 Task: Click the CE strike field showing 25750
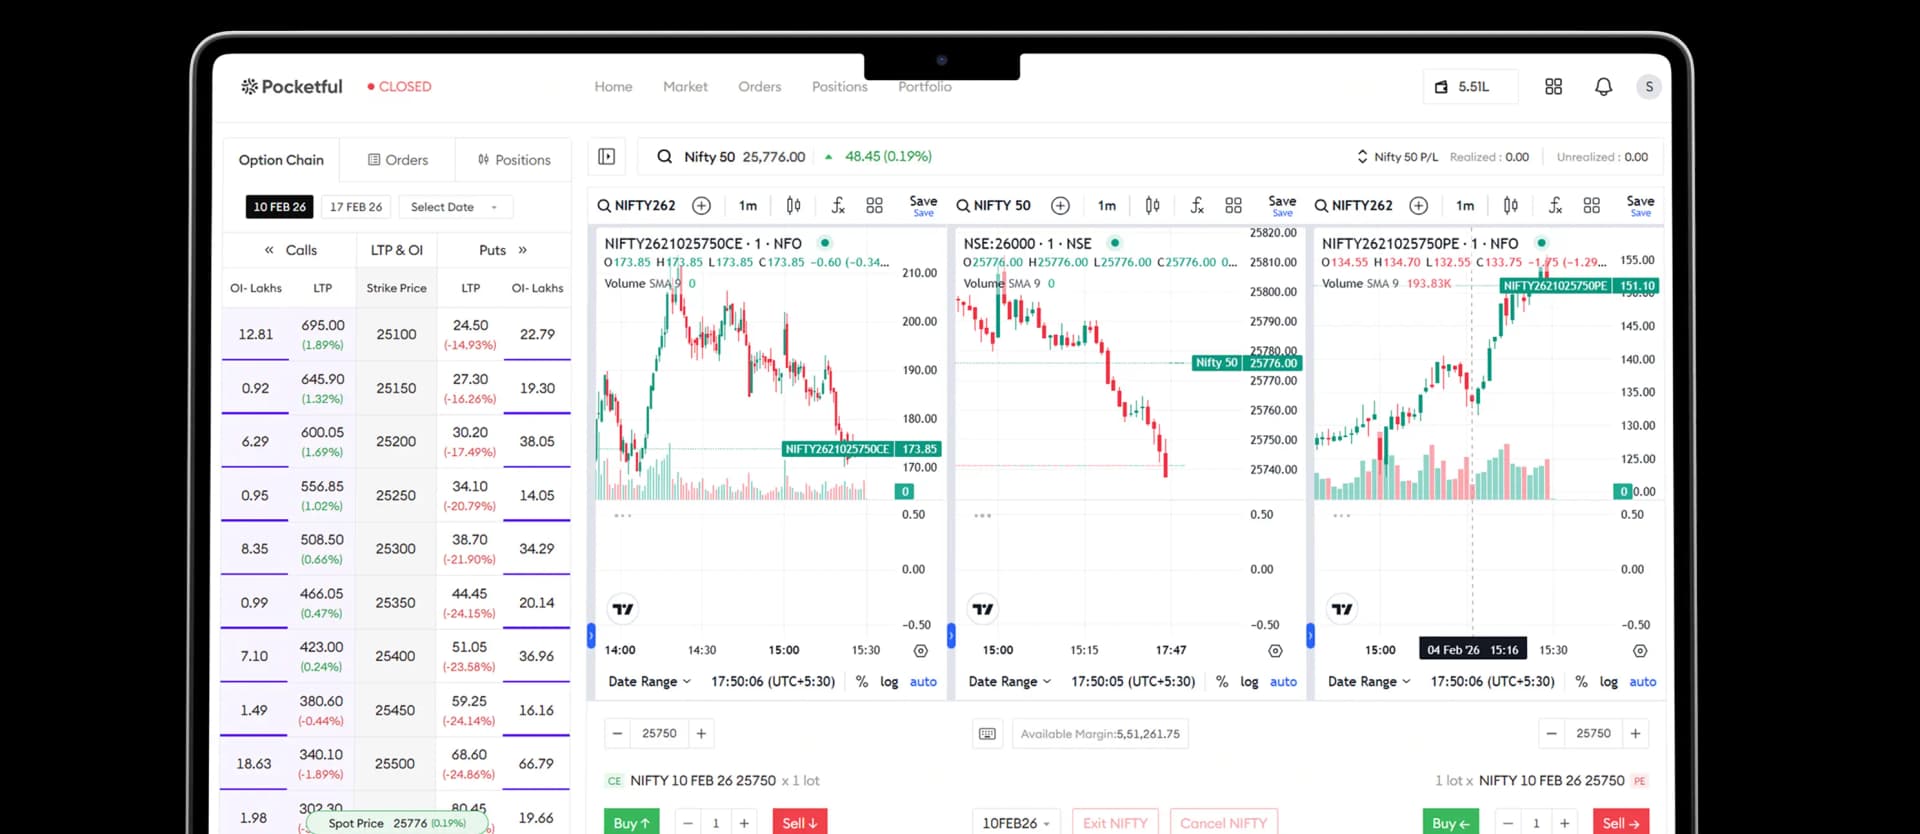point(659,734)
